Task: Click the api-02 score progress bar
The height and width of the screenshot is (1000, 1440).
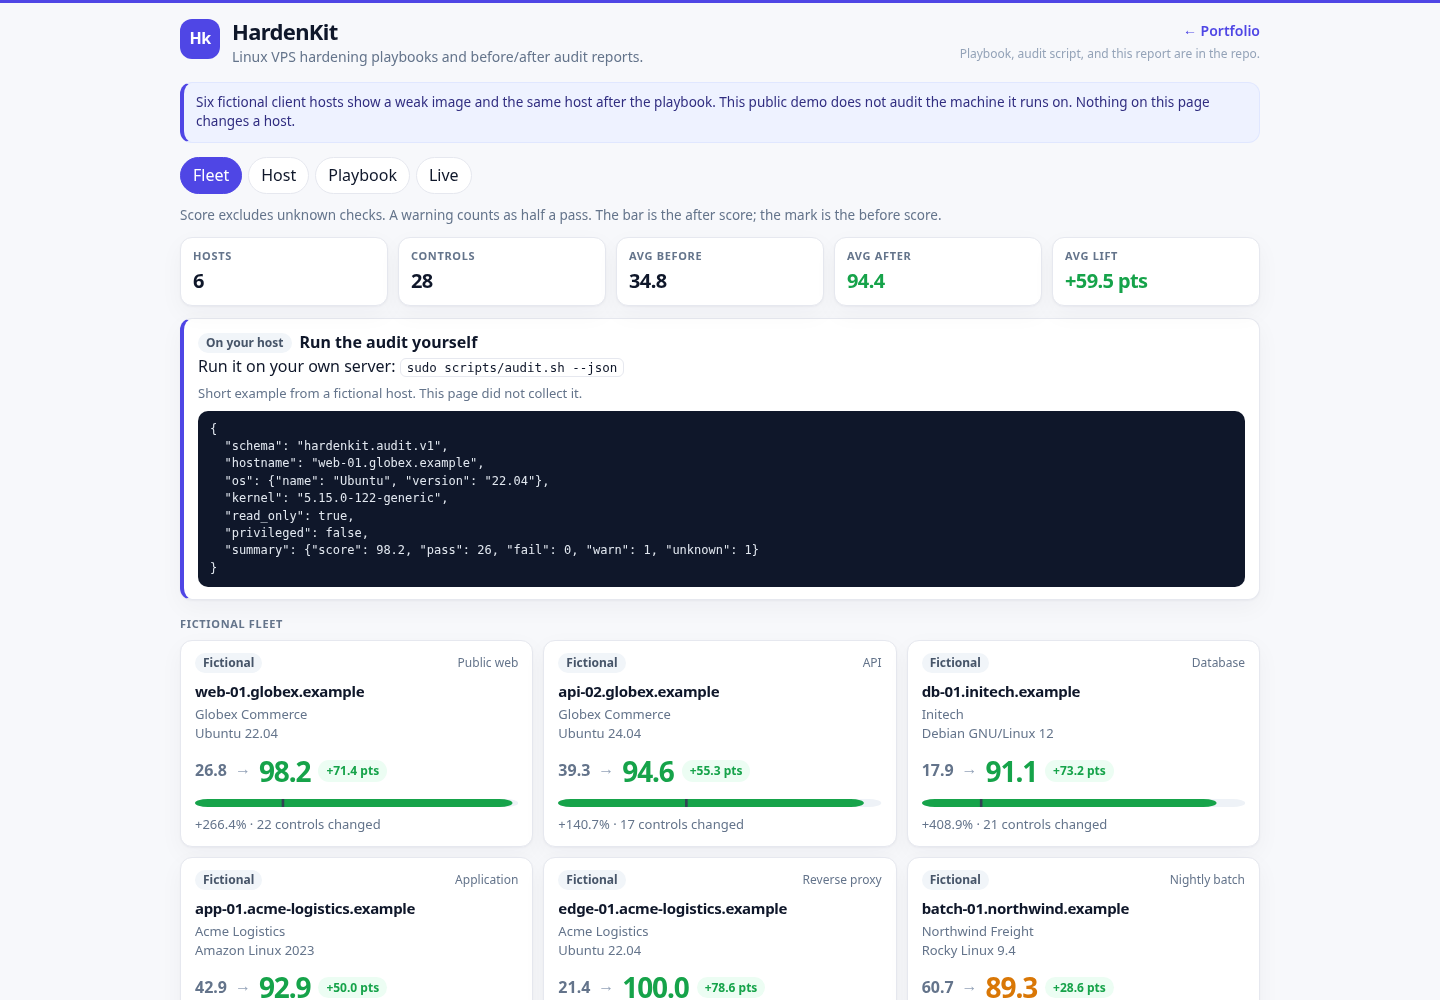Action: pos(720,803)
